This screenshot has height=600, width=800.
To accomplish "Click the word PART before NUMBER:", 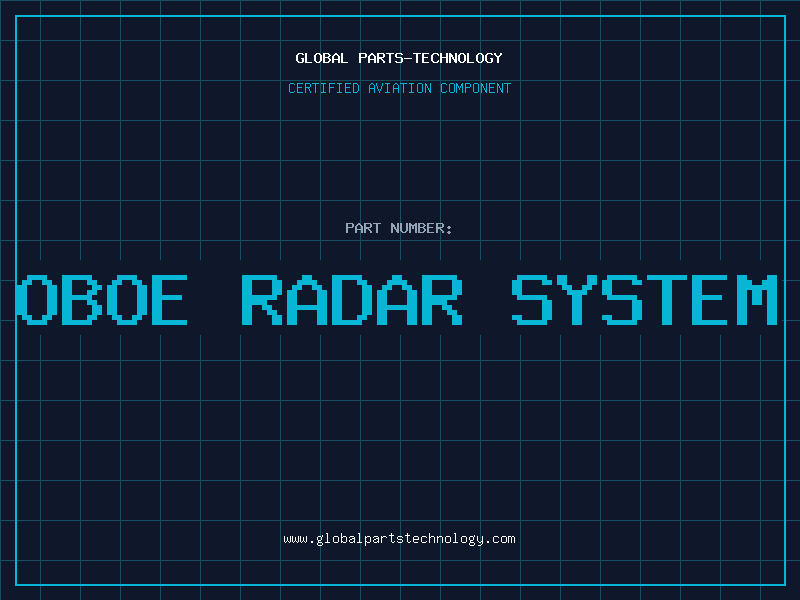I will click(x=363, y=228).
